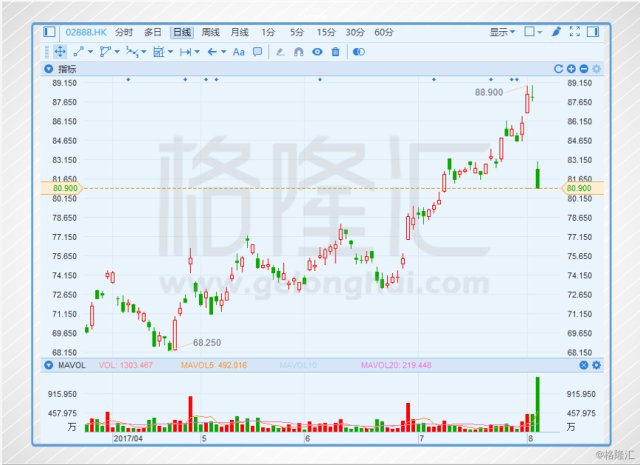Click the 80.900 price label on right axis
The width and height of the screenshot is (640, 465).
coord(577,187)
